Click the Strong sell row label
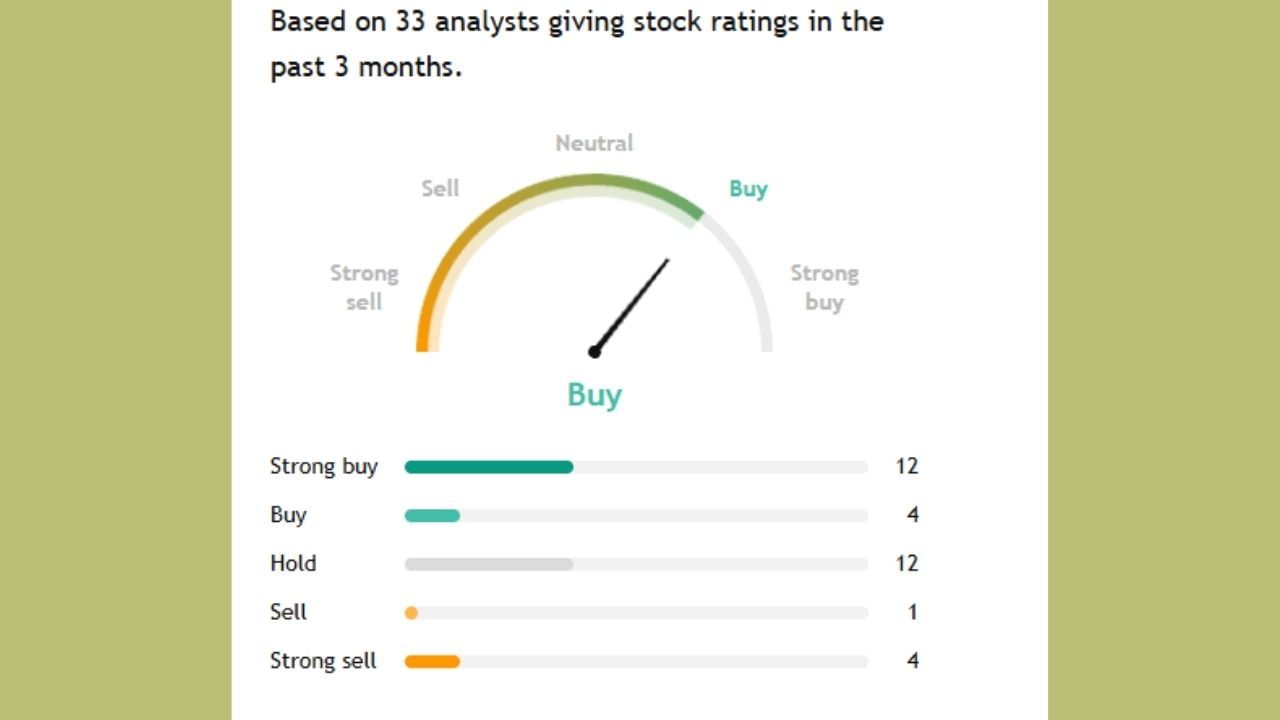The width and height of the screenshot is (1280, 720). (323, 660)
